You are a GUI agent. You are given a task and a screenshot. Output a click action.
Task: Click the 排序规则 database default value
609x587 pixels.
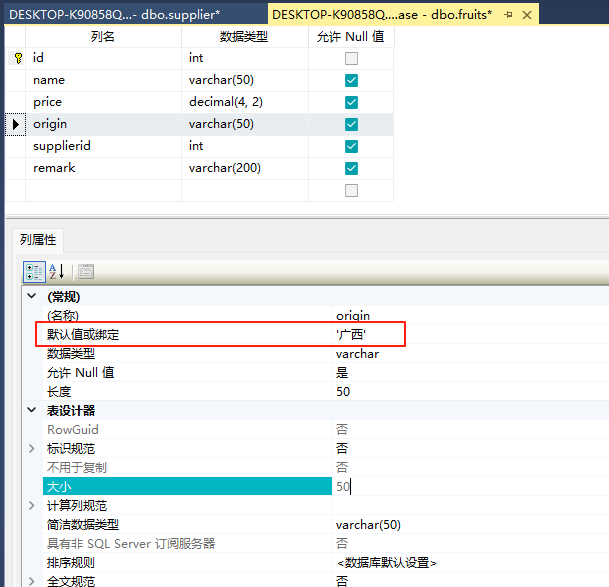click(x=386, y=563)
